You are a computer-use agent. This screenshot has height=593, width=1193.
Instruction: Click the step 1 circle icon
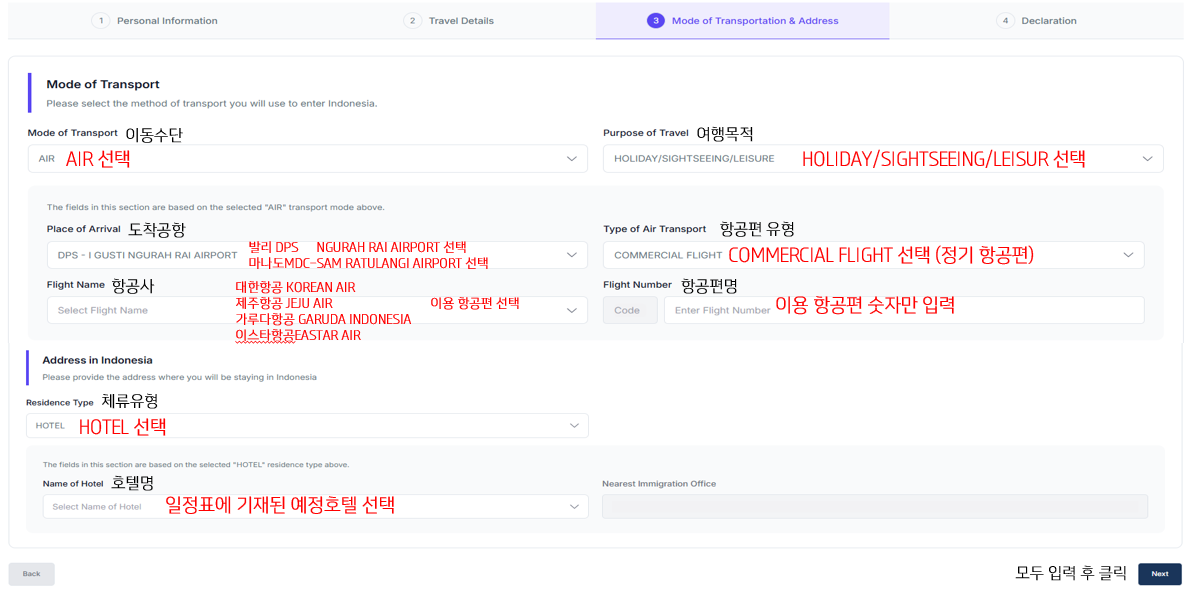click(99, 21)
